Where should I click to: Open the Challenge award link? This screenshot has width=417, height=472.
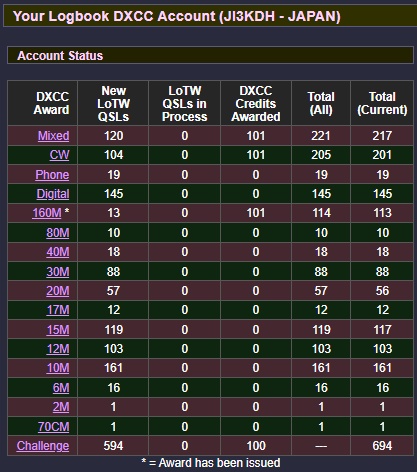(43, 446)
